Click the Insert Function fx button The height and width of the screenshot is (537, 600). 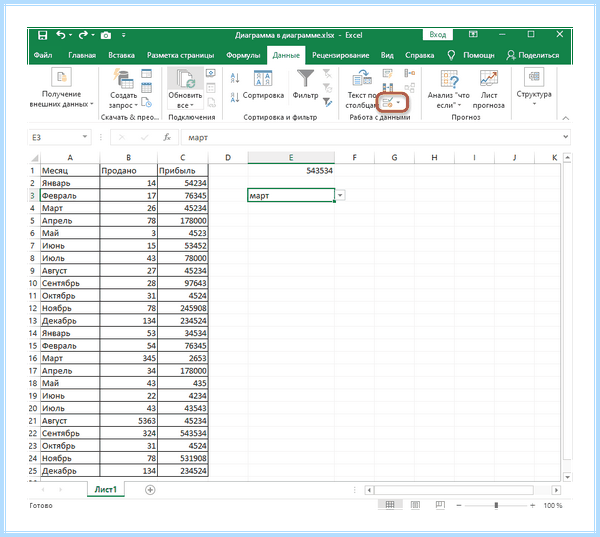click(167, 137)
